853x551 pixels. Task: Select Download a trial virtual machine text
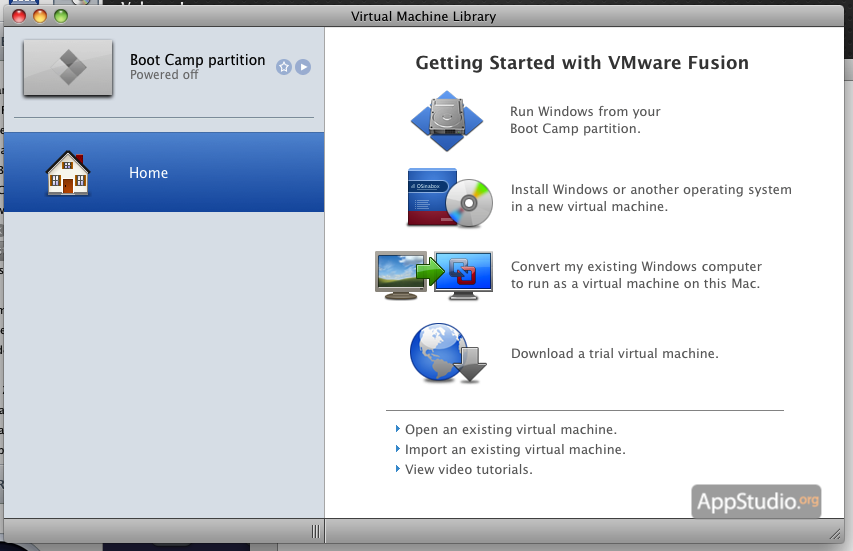614,353
